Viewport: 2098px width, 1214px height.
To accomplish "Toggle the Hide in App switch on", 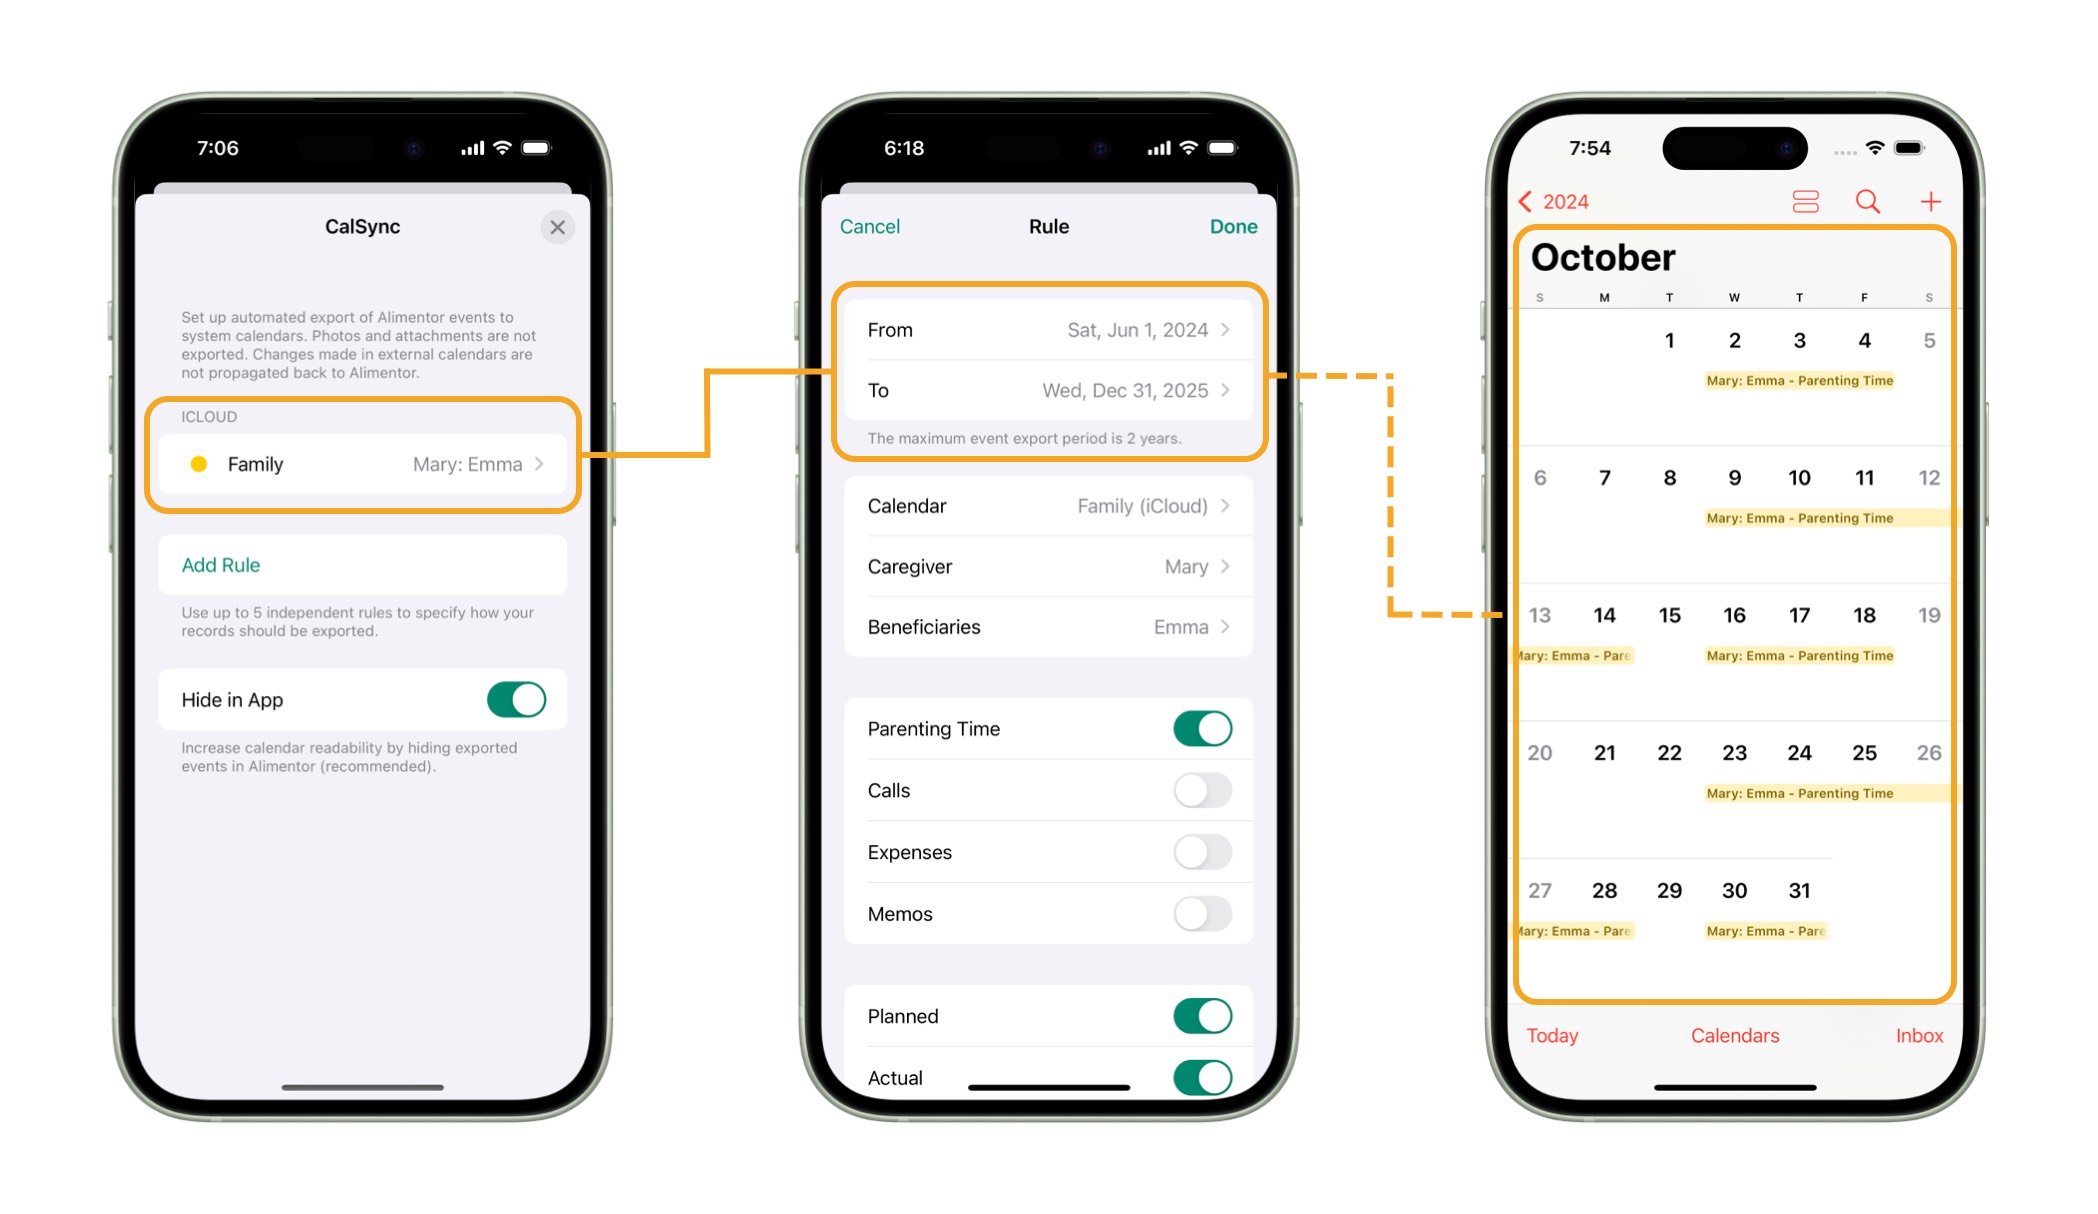I will tap(516, 701).
